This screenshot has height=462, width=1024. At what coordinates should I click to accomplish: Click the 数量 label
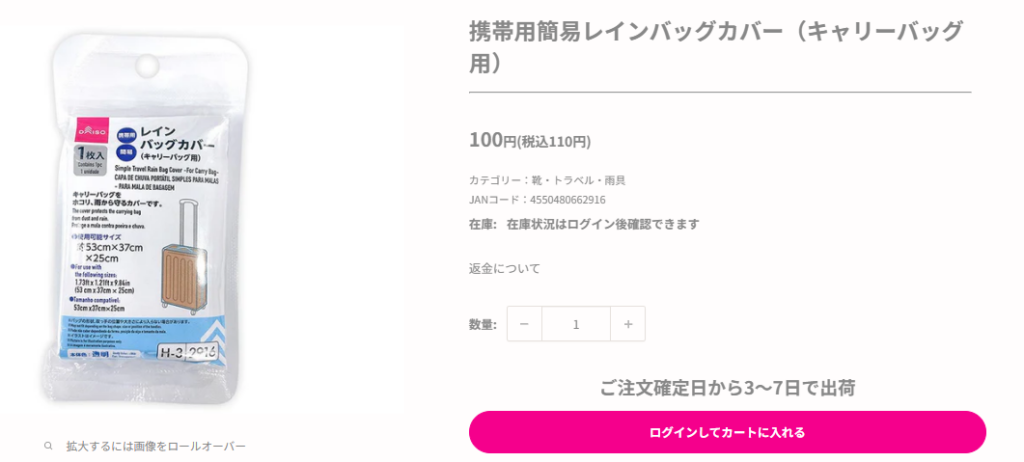[x=482, y=324]
